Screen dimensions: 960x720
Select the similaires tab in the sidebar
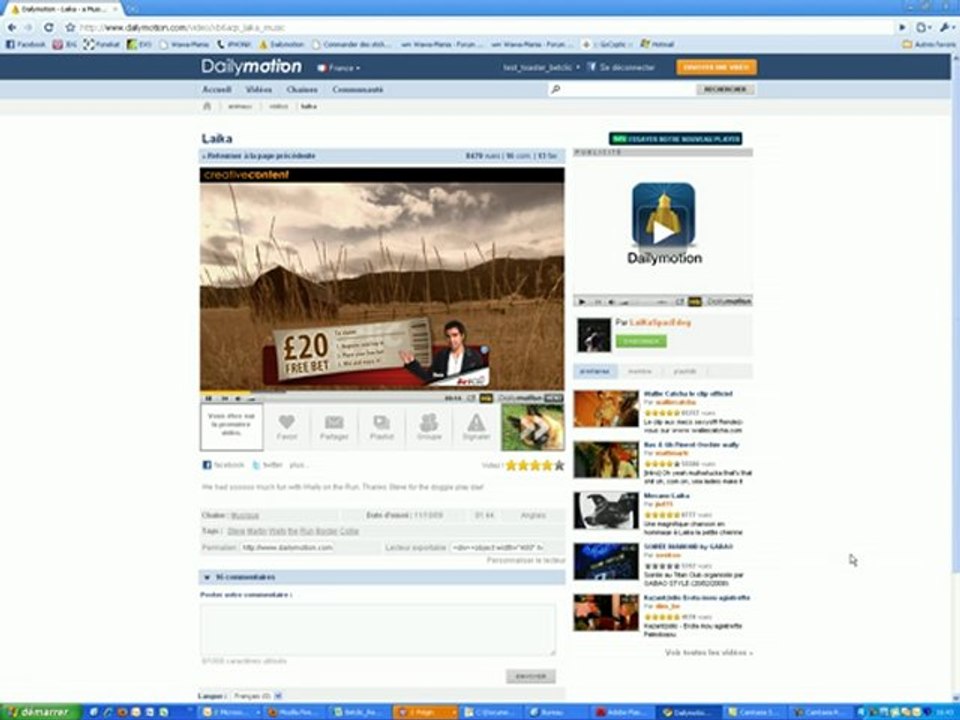(594, 371)
